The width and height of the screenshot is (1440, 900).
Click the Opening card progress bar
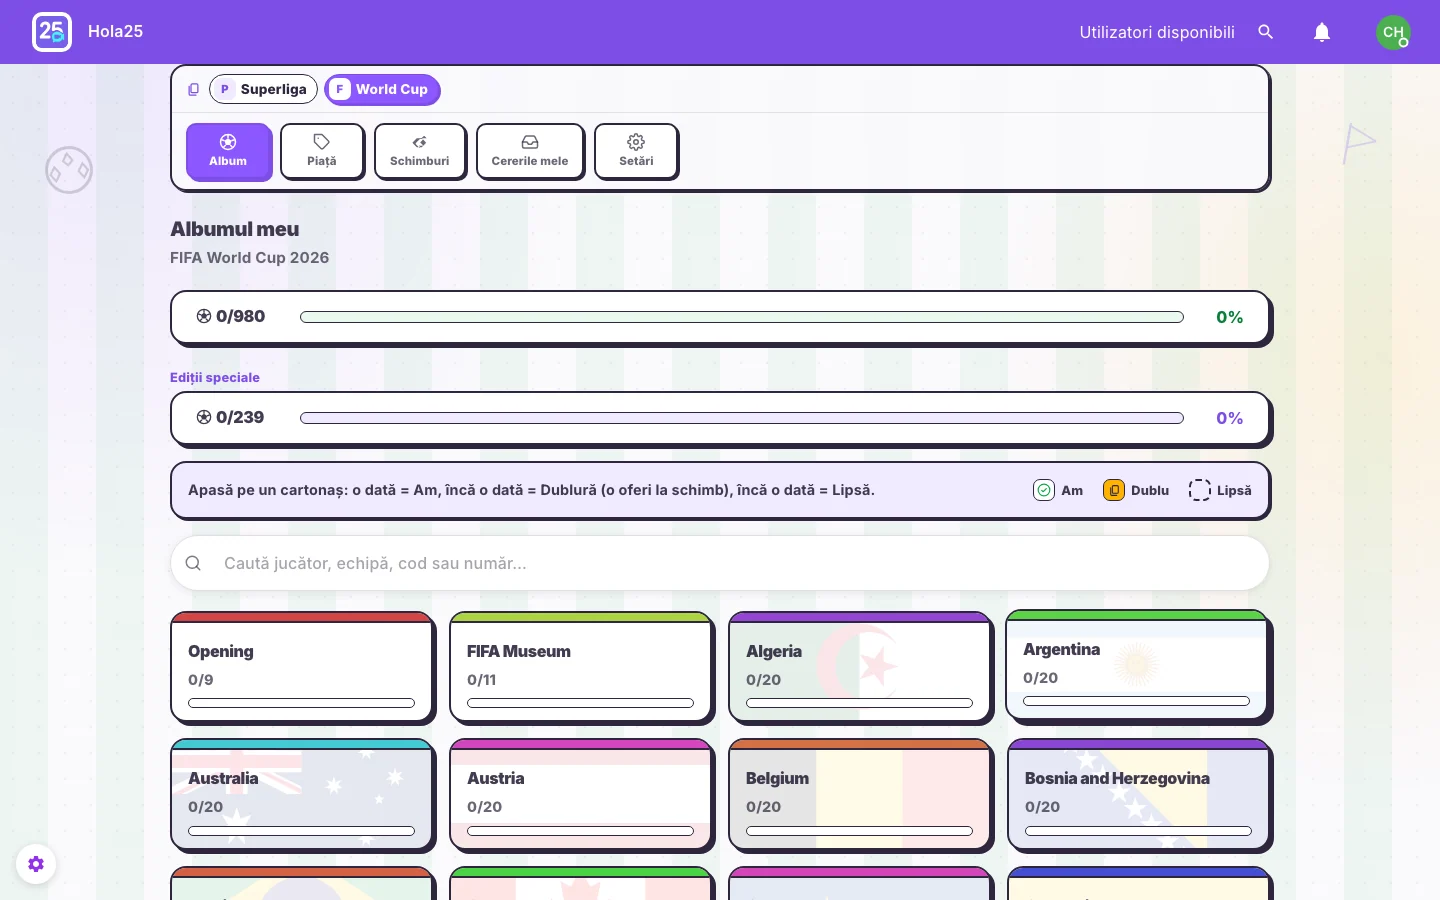301,703
